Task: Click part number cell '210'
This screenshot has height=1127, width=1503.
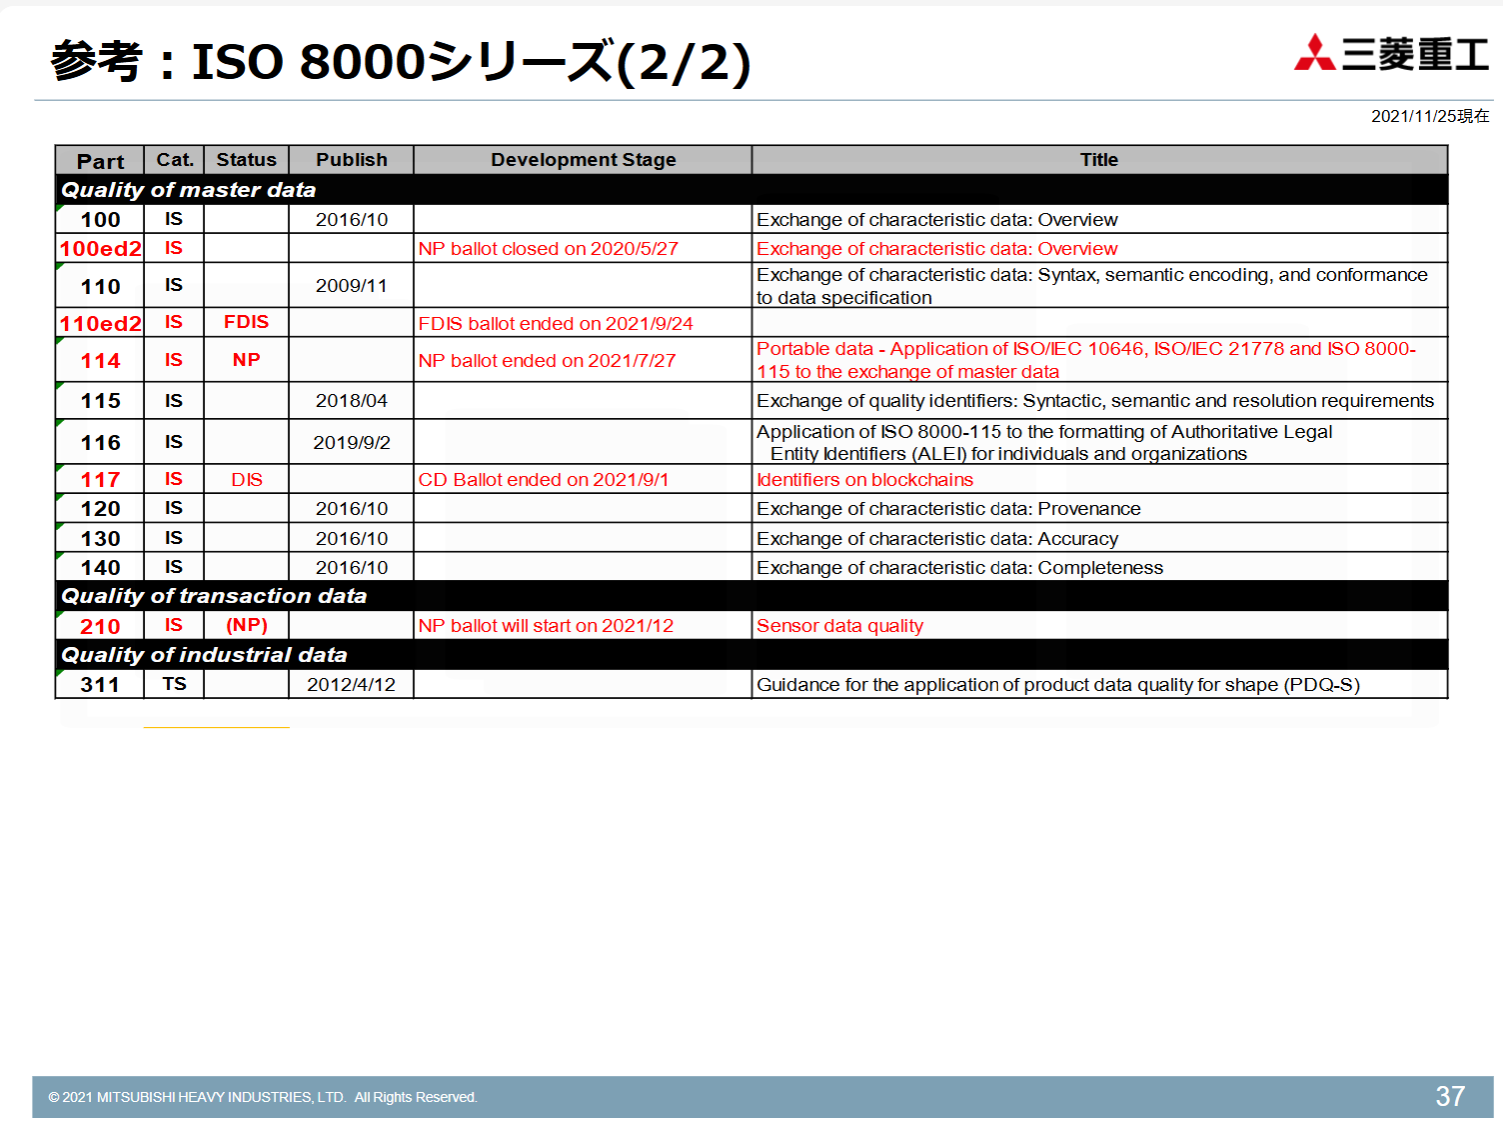Action: (100, 626)
